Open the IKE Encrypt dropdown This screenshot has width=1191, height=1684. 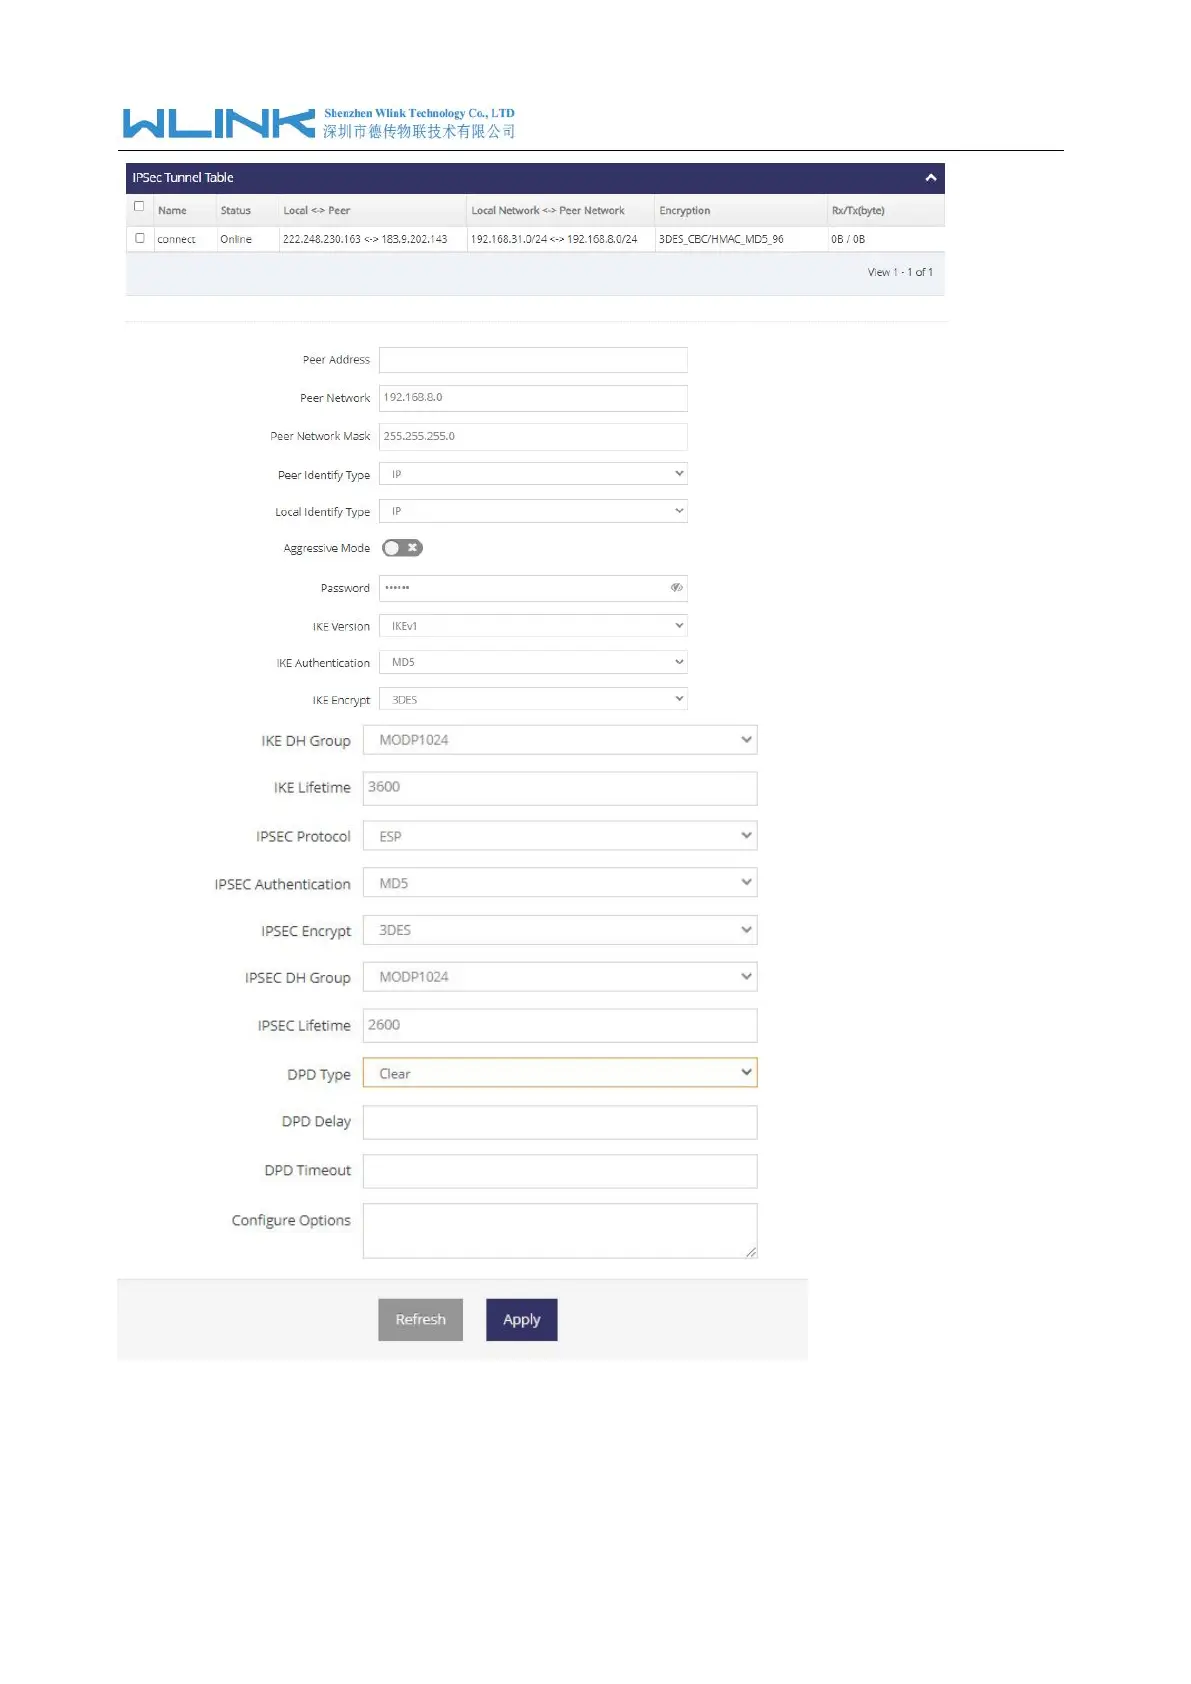(x=533, y=699)
